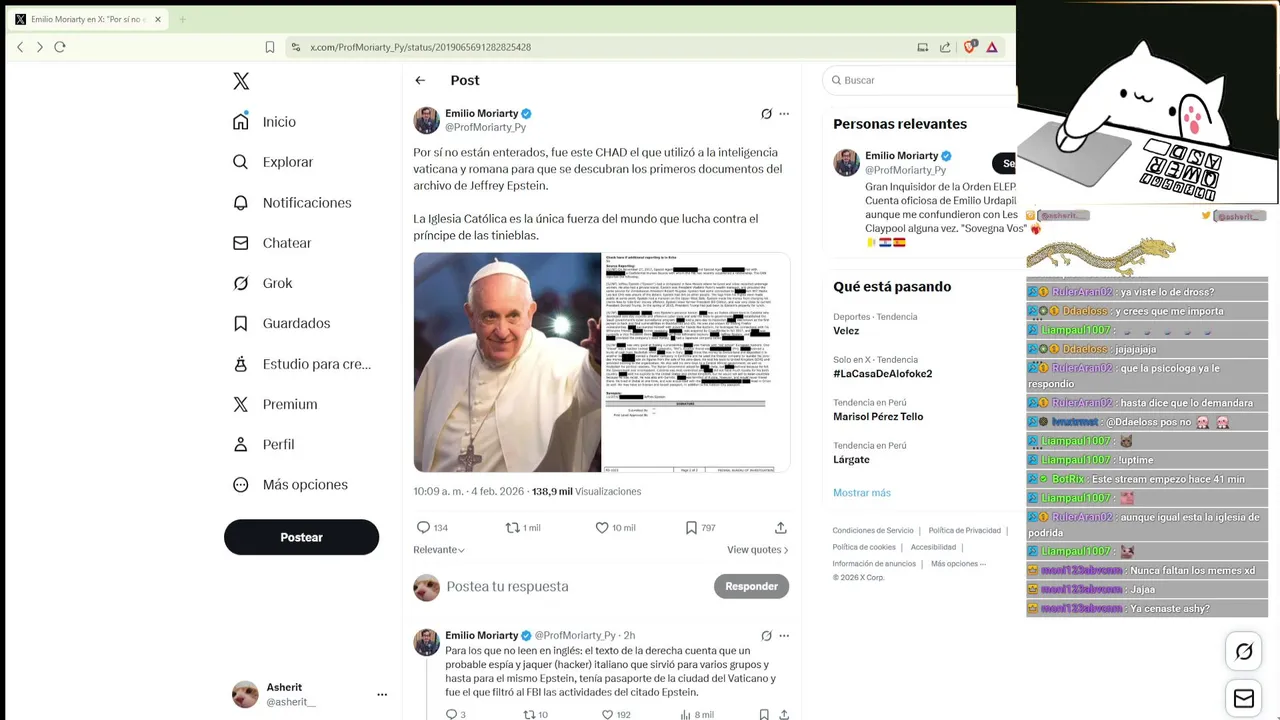The width and height of the screenshot is (1280, 720).
Task: Click the X logo icon
Action: click(241, 81)
